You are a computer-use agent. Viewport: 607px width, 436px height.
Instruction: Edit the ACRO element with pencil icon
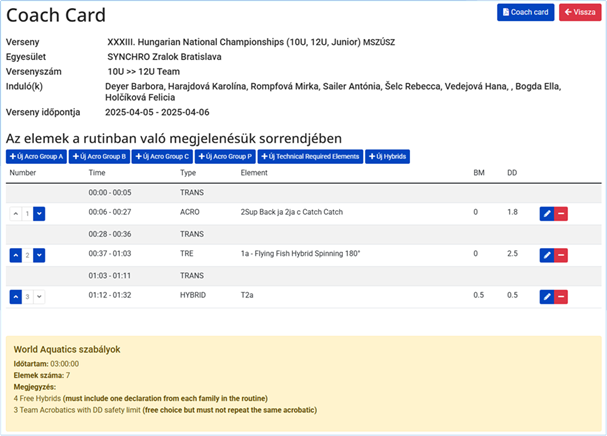546,214
